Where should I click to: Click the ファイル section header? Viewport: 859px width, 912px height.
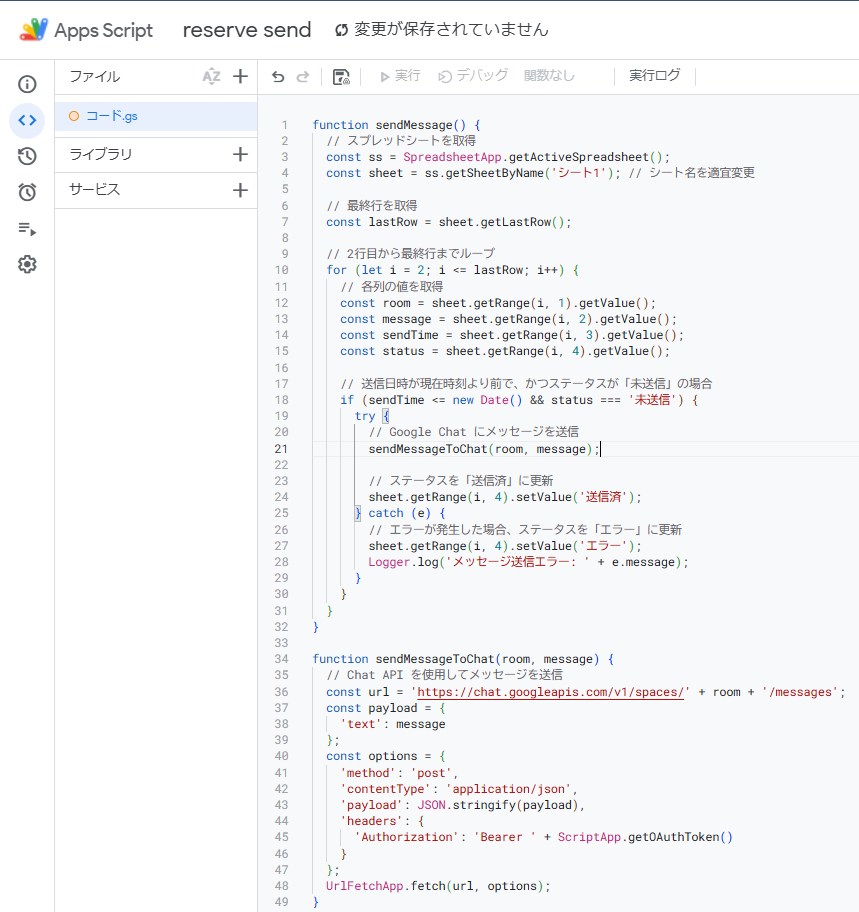[x=95, y=76]
